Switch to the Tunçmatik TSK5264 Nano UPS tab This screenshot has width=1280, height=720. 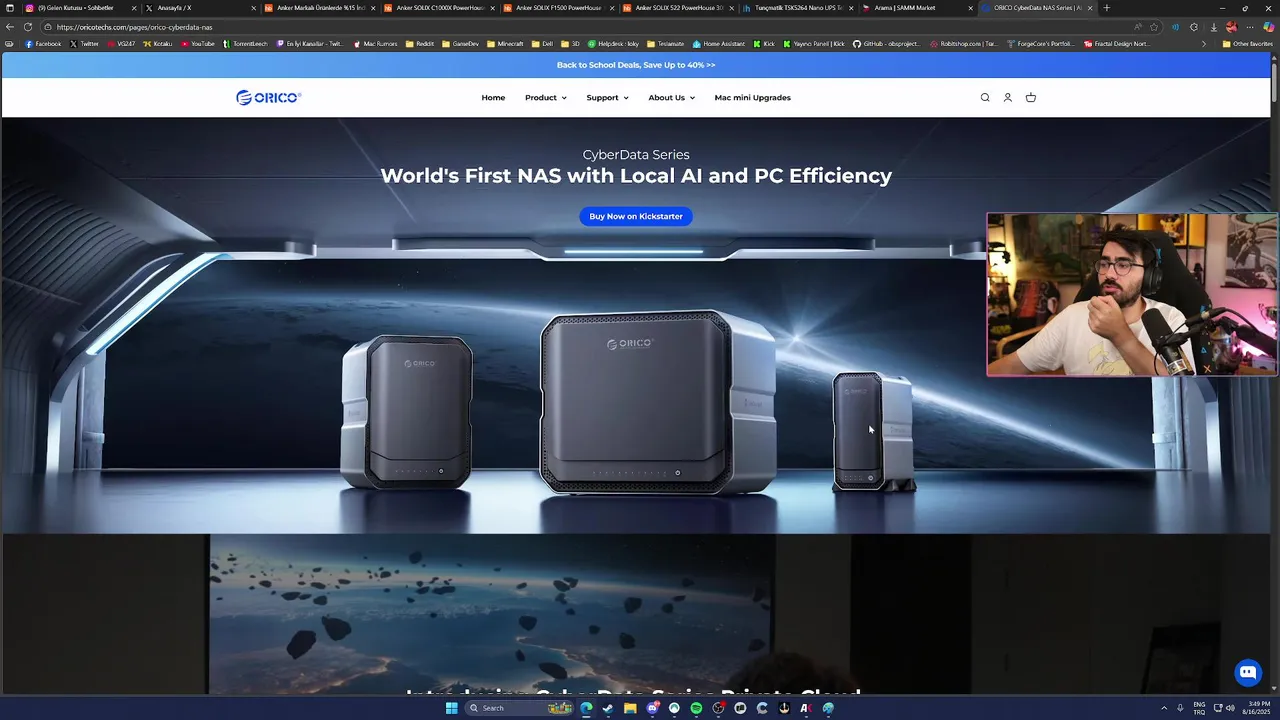tap(797, 8)
